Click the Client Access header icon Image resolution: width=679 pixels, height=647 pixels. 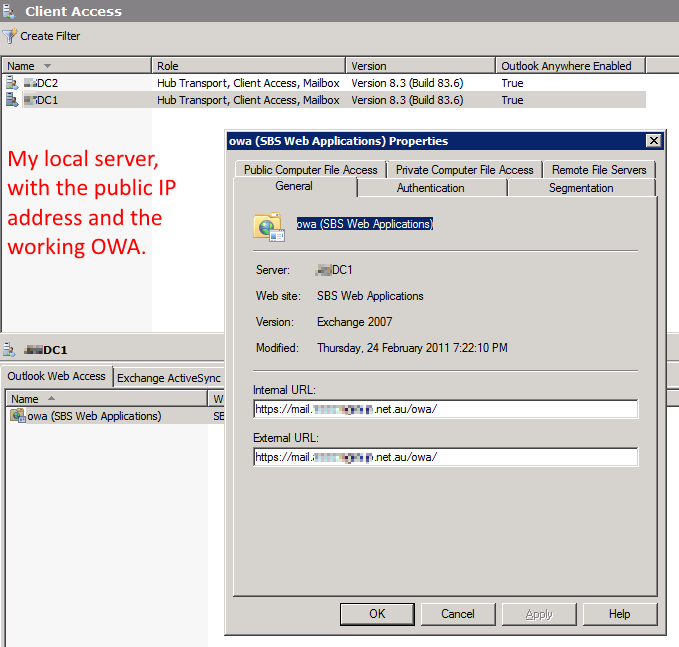point(9,11)
